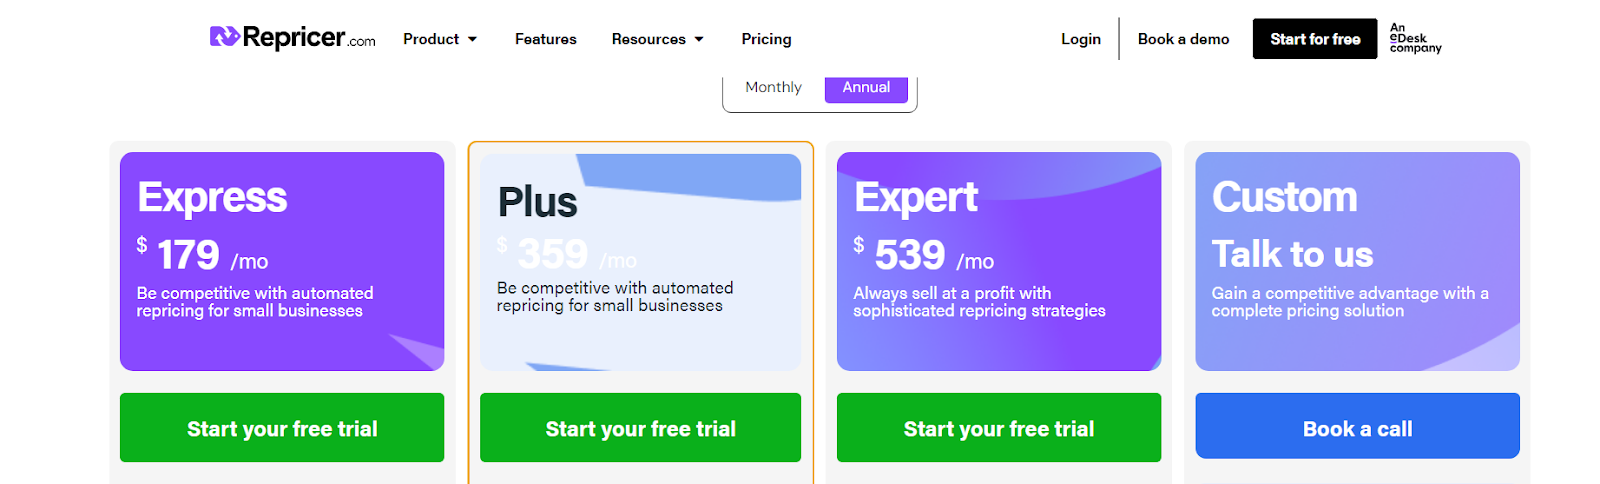1600x484 pixels.
Task: Expand the Product dropdown arrow
Action: (472, 40)
